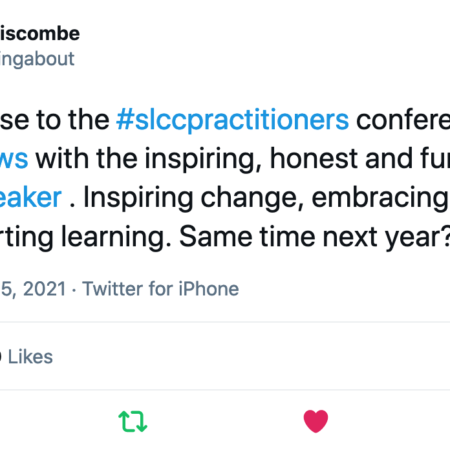Open the tweet timestamp ending "5, 2021"

33,289
